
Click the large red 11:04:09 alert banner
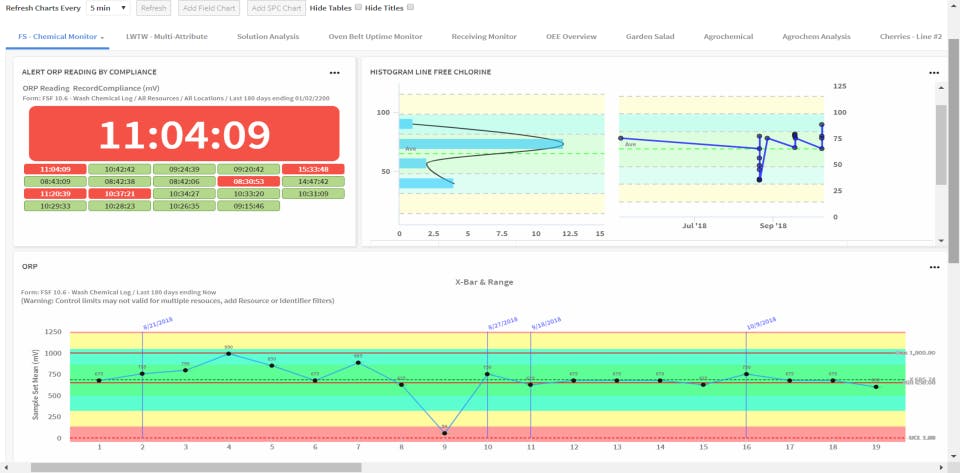tap(184, 133)
